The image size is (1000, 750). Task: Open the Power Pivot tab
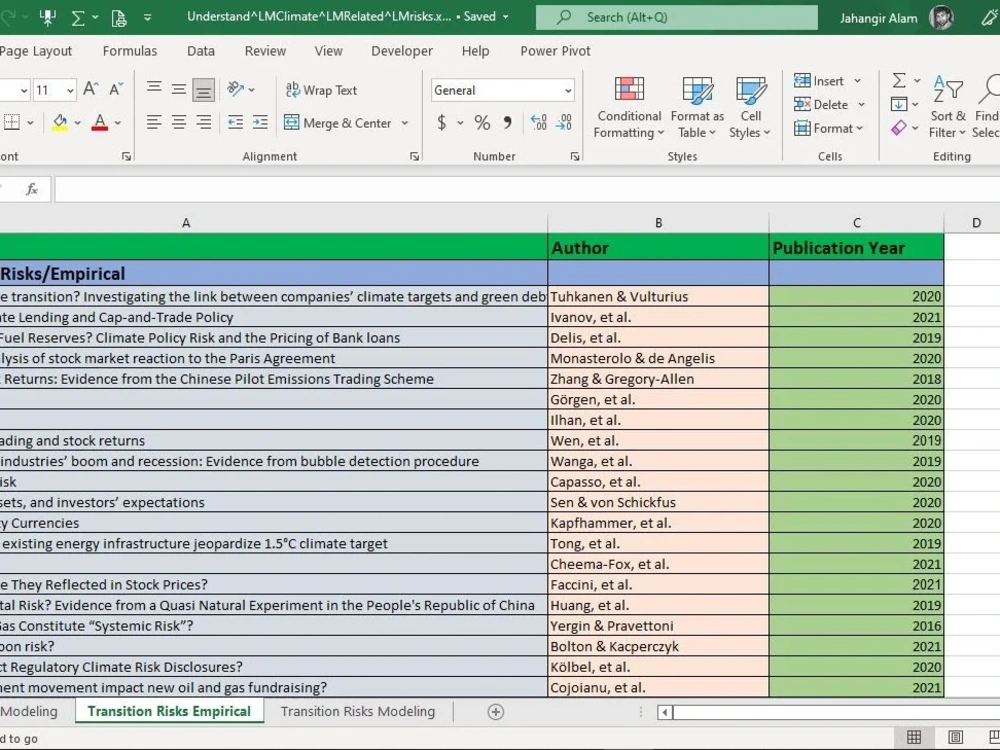[x=555, y=51]
